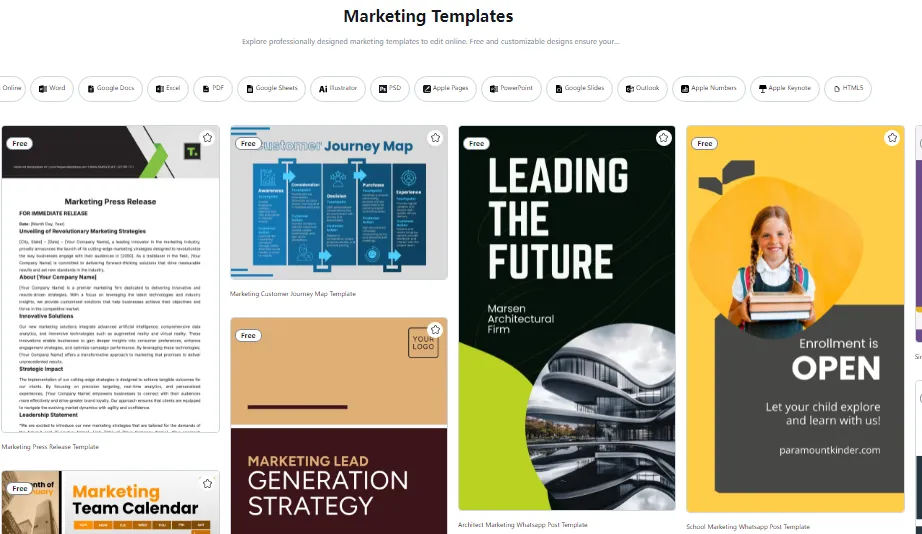Click Free badge on Leading The Future
This screenshot has width=922, height=534.
(x=476, y=143)
